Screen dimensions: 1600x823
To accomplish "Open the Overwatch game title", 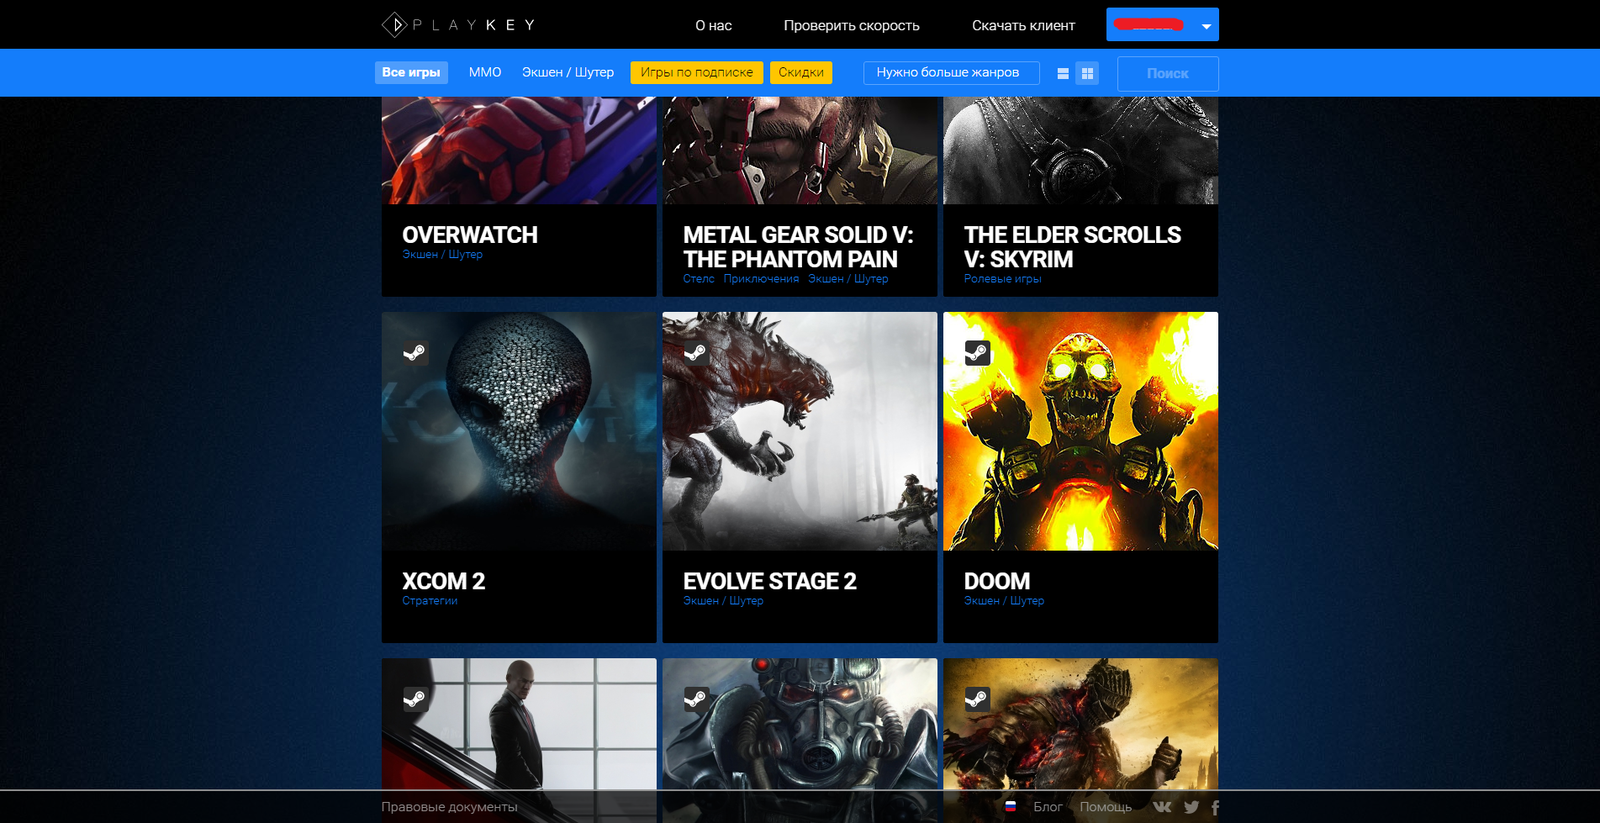I will pos(470,235).
